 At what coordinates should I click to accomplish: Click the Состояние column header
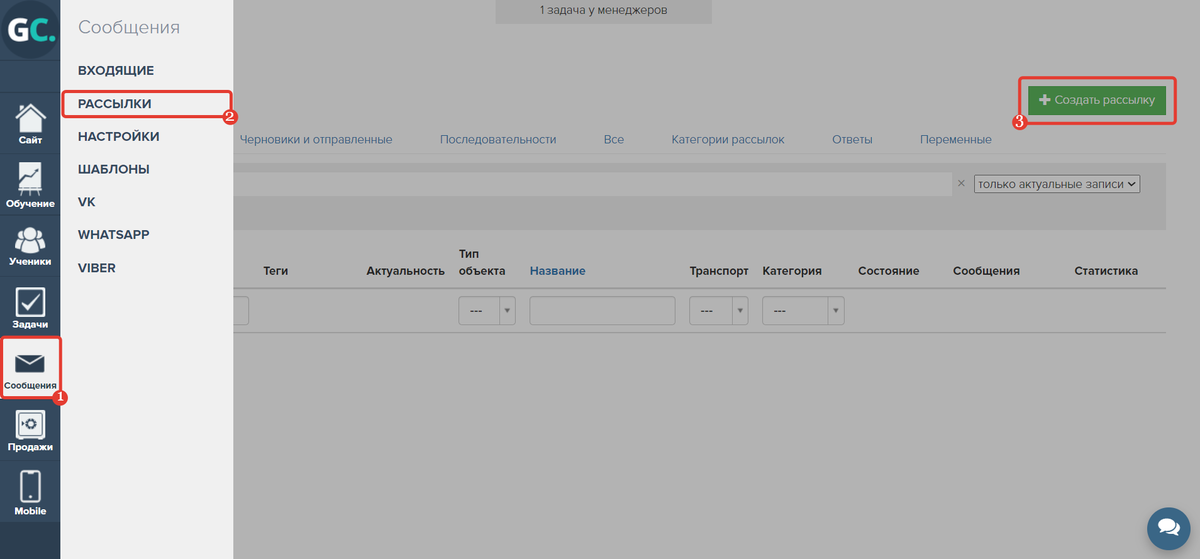click(x=888, y=271)
